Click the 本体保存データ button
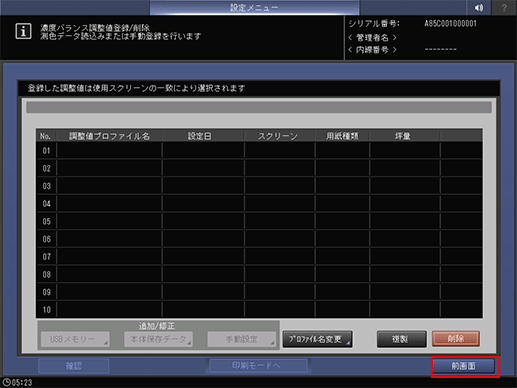The image size is (517, 388). tap(158, 339)
